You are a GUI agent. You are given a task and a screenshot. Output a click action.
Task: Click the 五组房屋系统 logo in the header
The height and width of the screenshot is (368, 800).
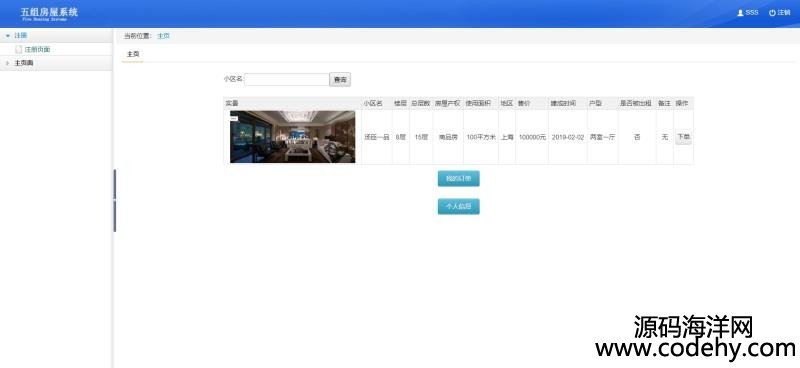(x=49, y=14)
